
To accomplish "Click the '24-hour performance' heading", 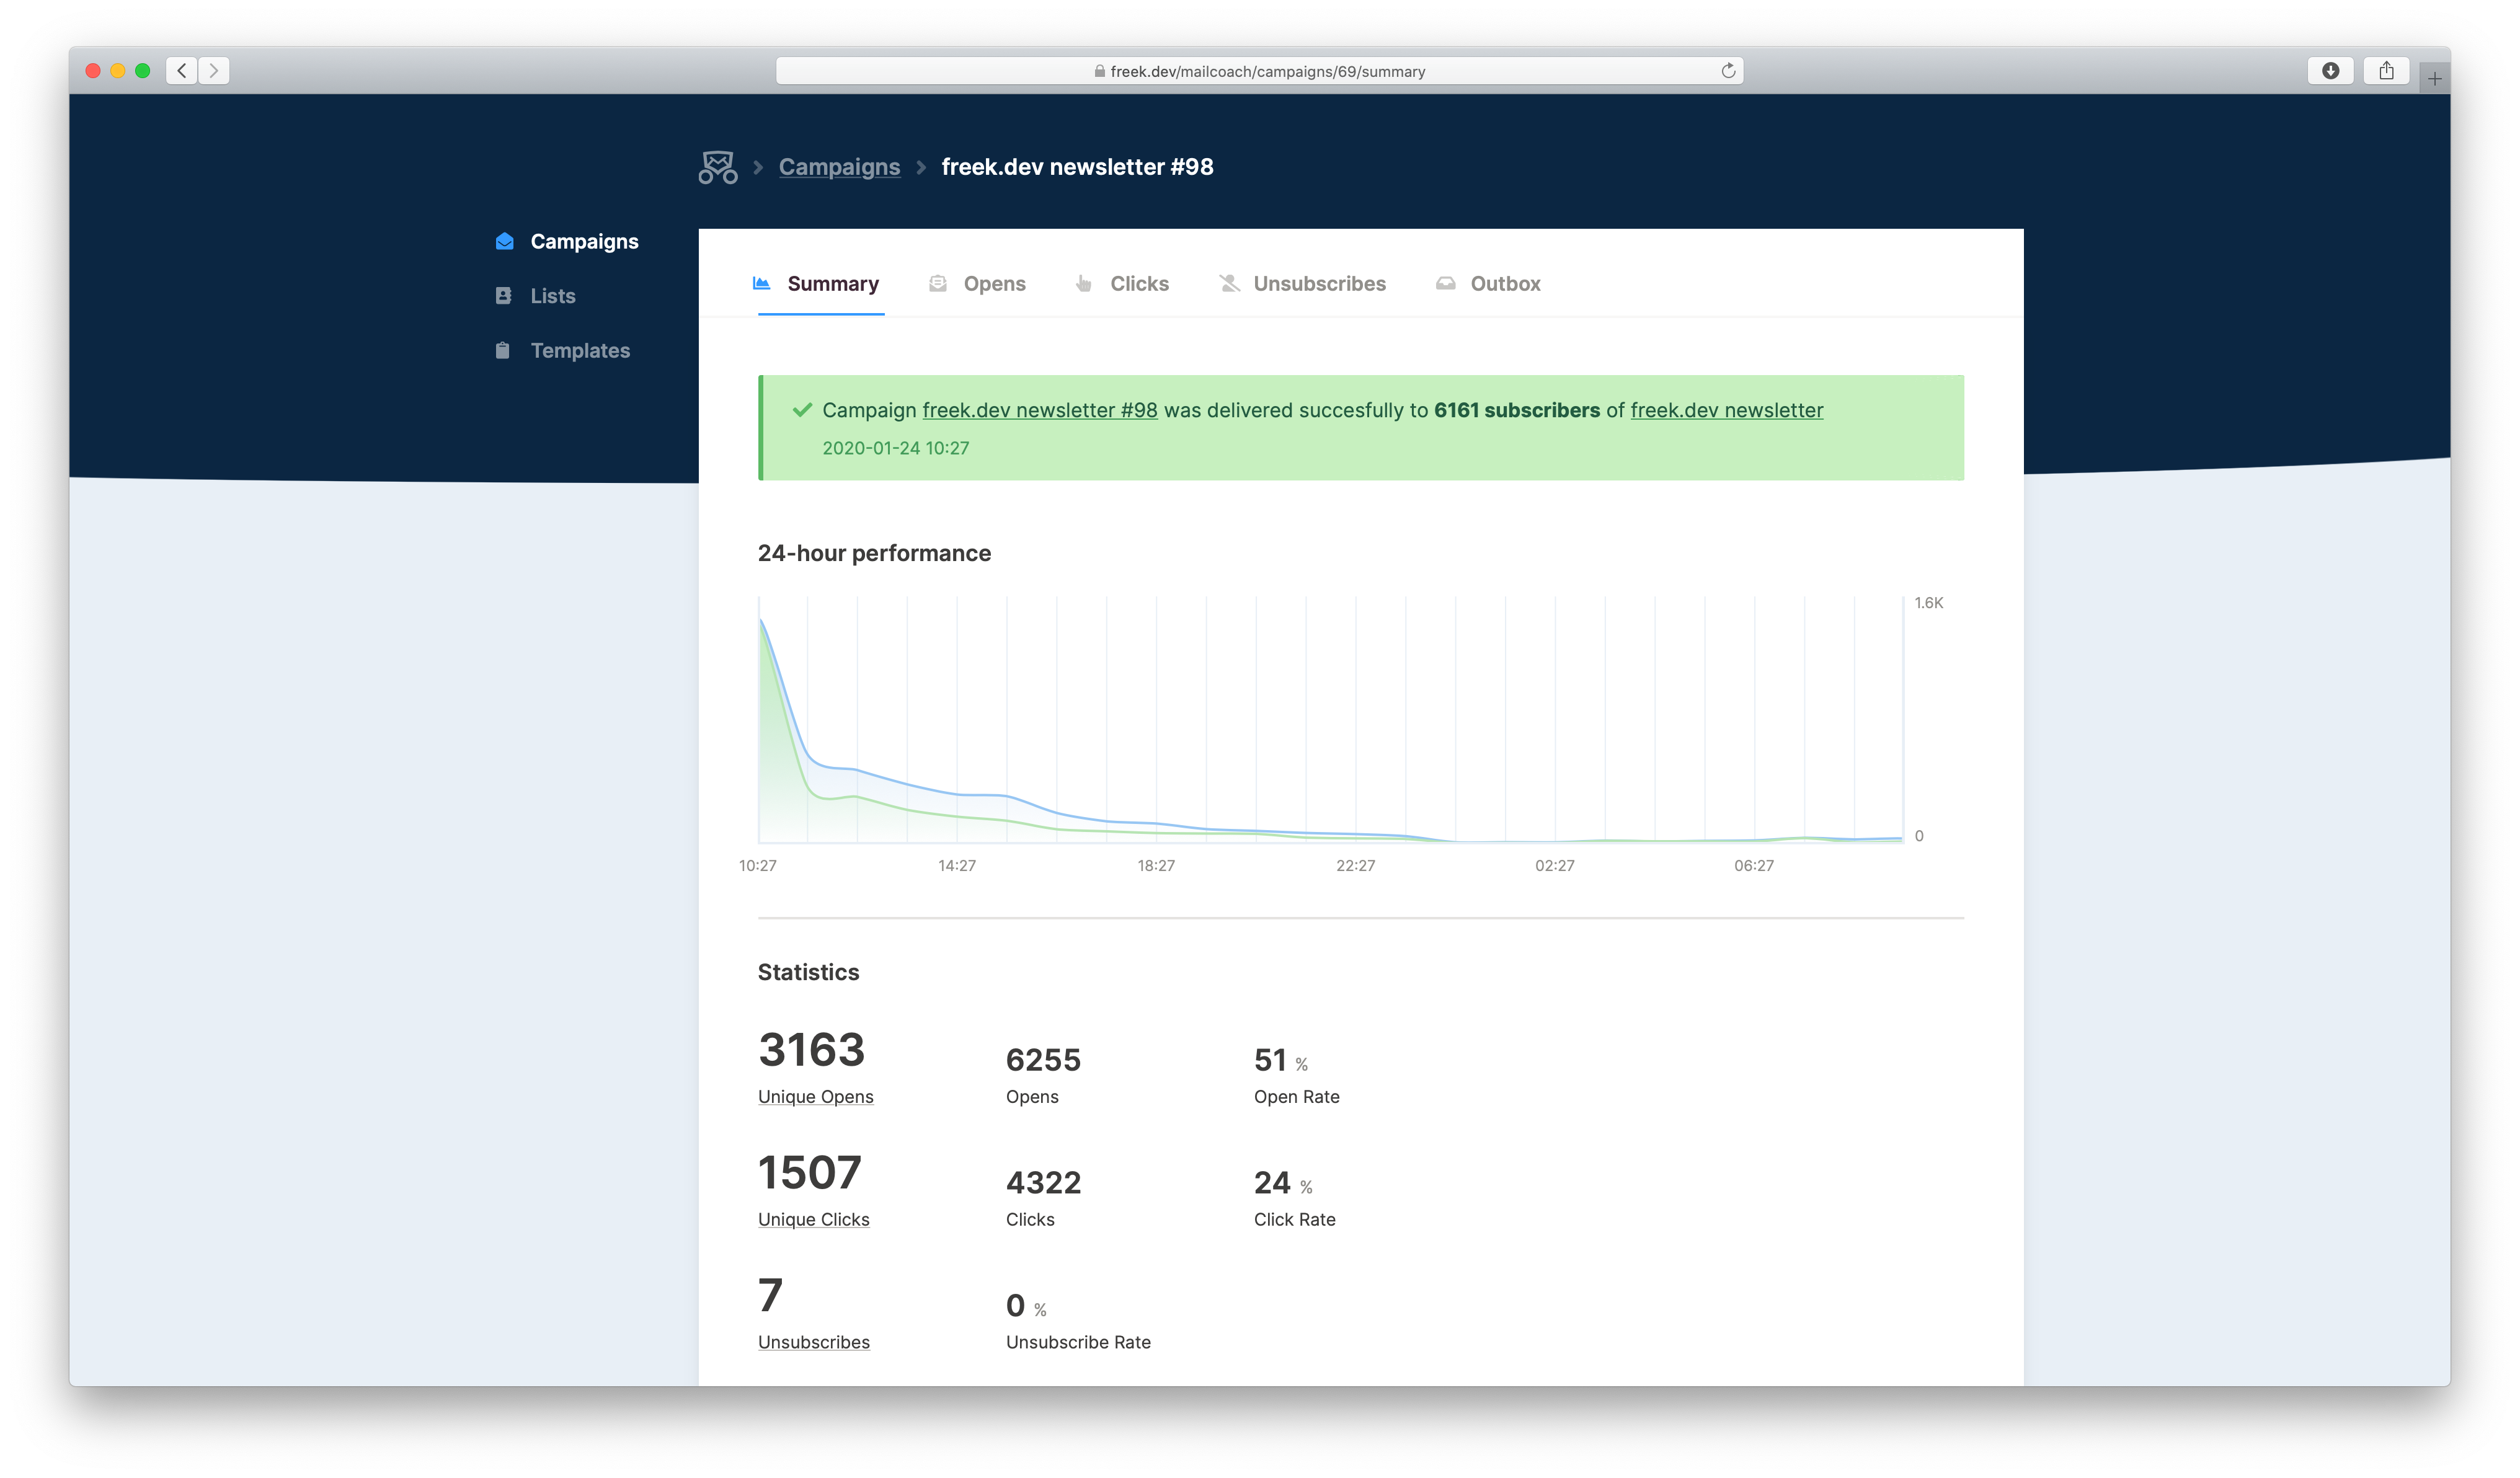I will click(874, 553).
